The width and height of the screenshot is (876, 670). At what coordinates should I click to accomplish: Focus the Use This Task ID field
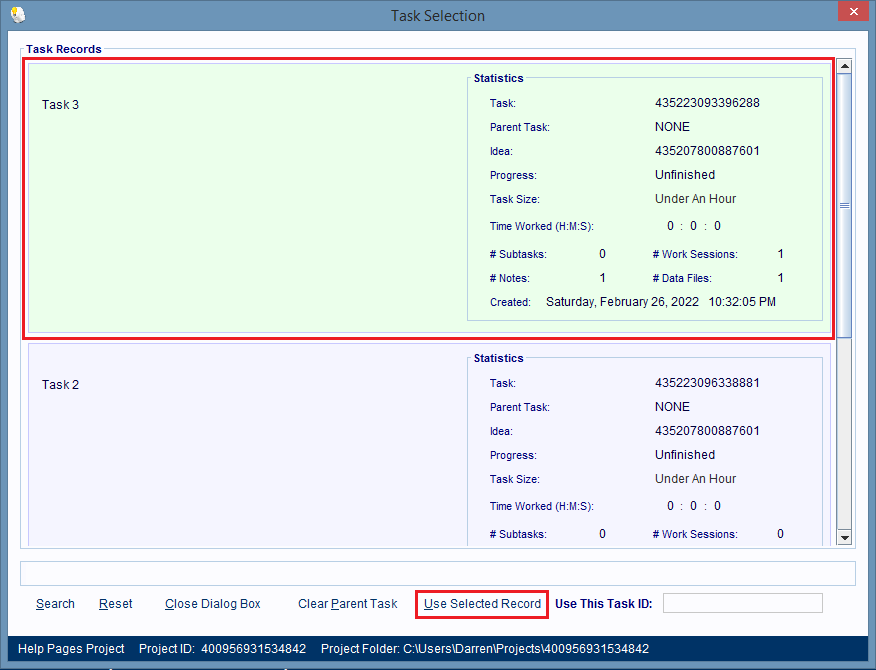(x=742, y=603)
